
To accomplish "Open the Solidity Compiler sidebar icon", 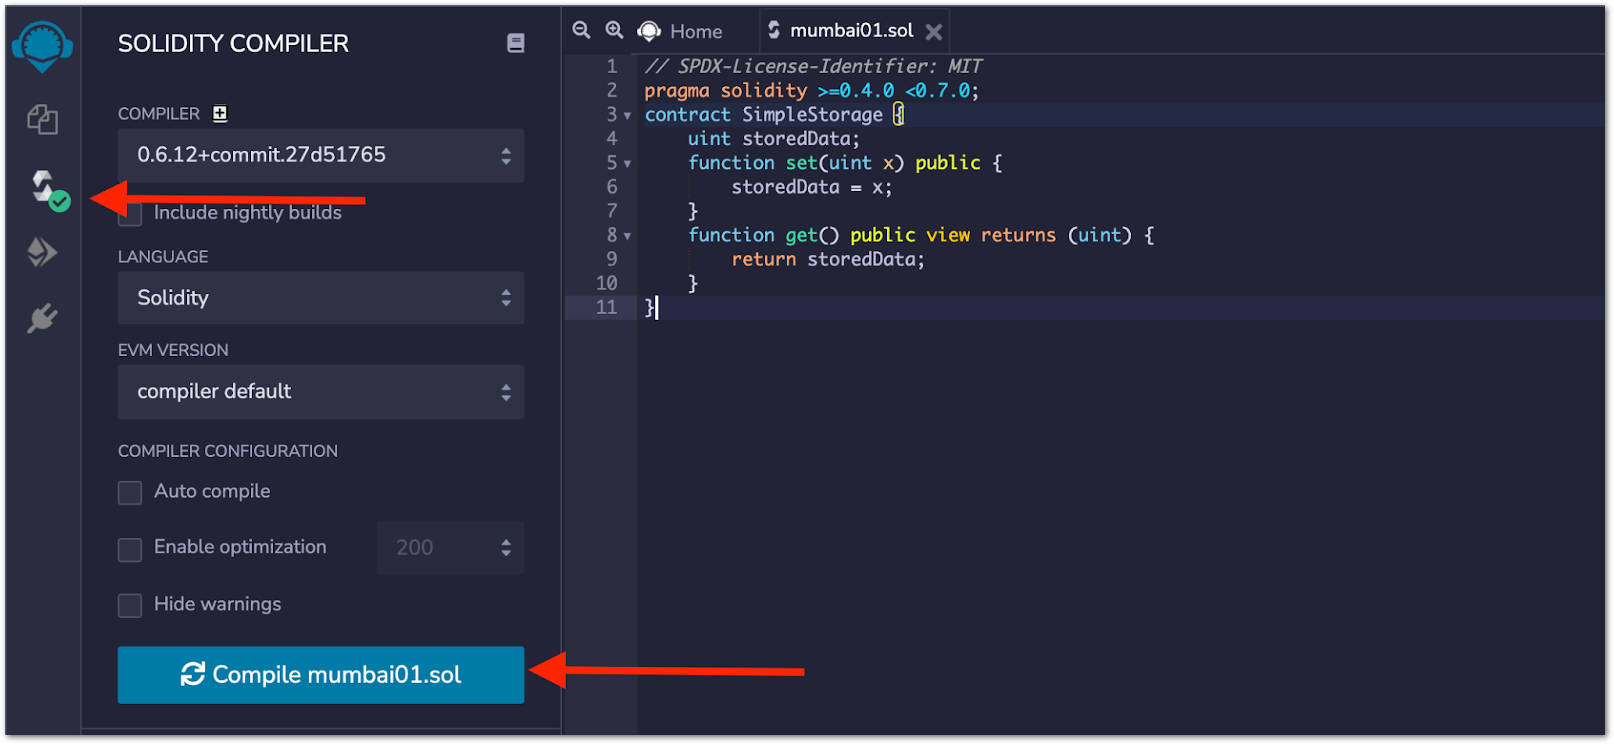I will tap(44, 187).
